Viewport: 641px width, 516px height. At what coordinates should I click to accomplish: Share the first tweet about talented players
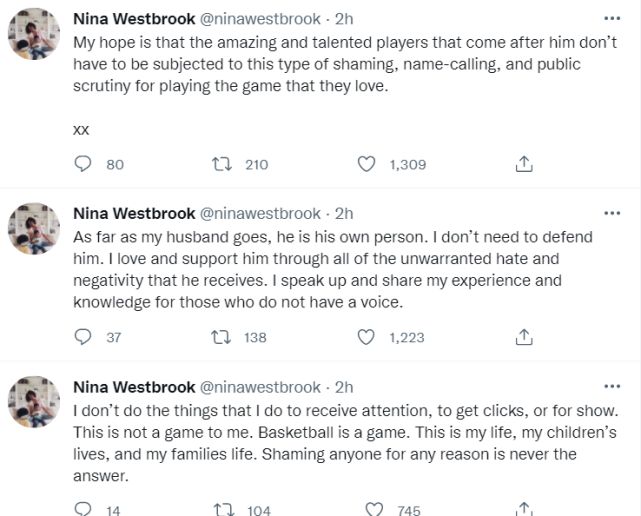[x=522, y=164]
